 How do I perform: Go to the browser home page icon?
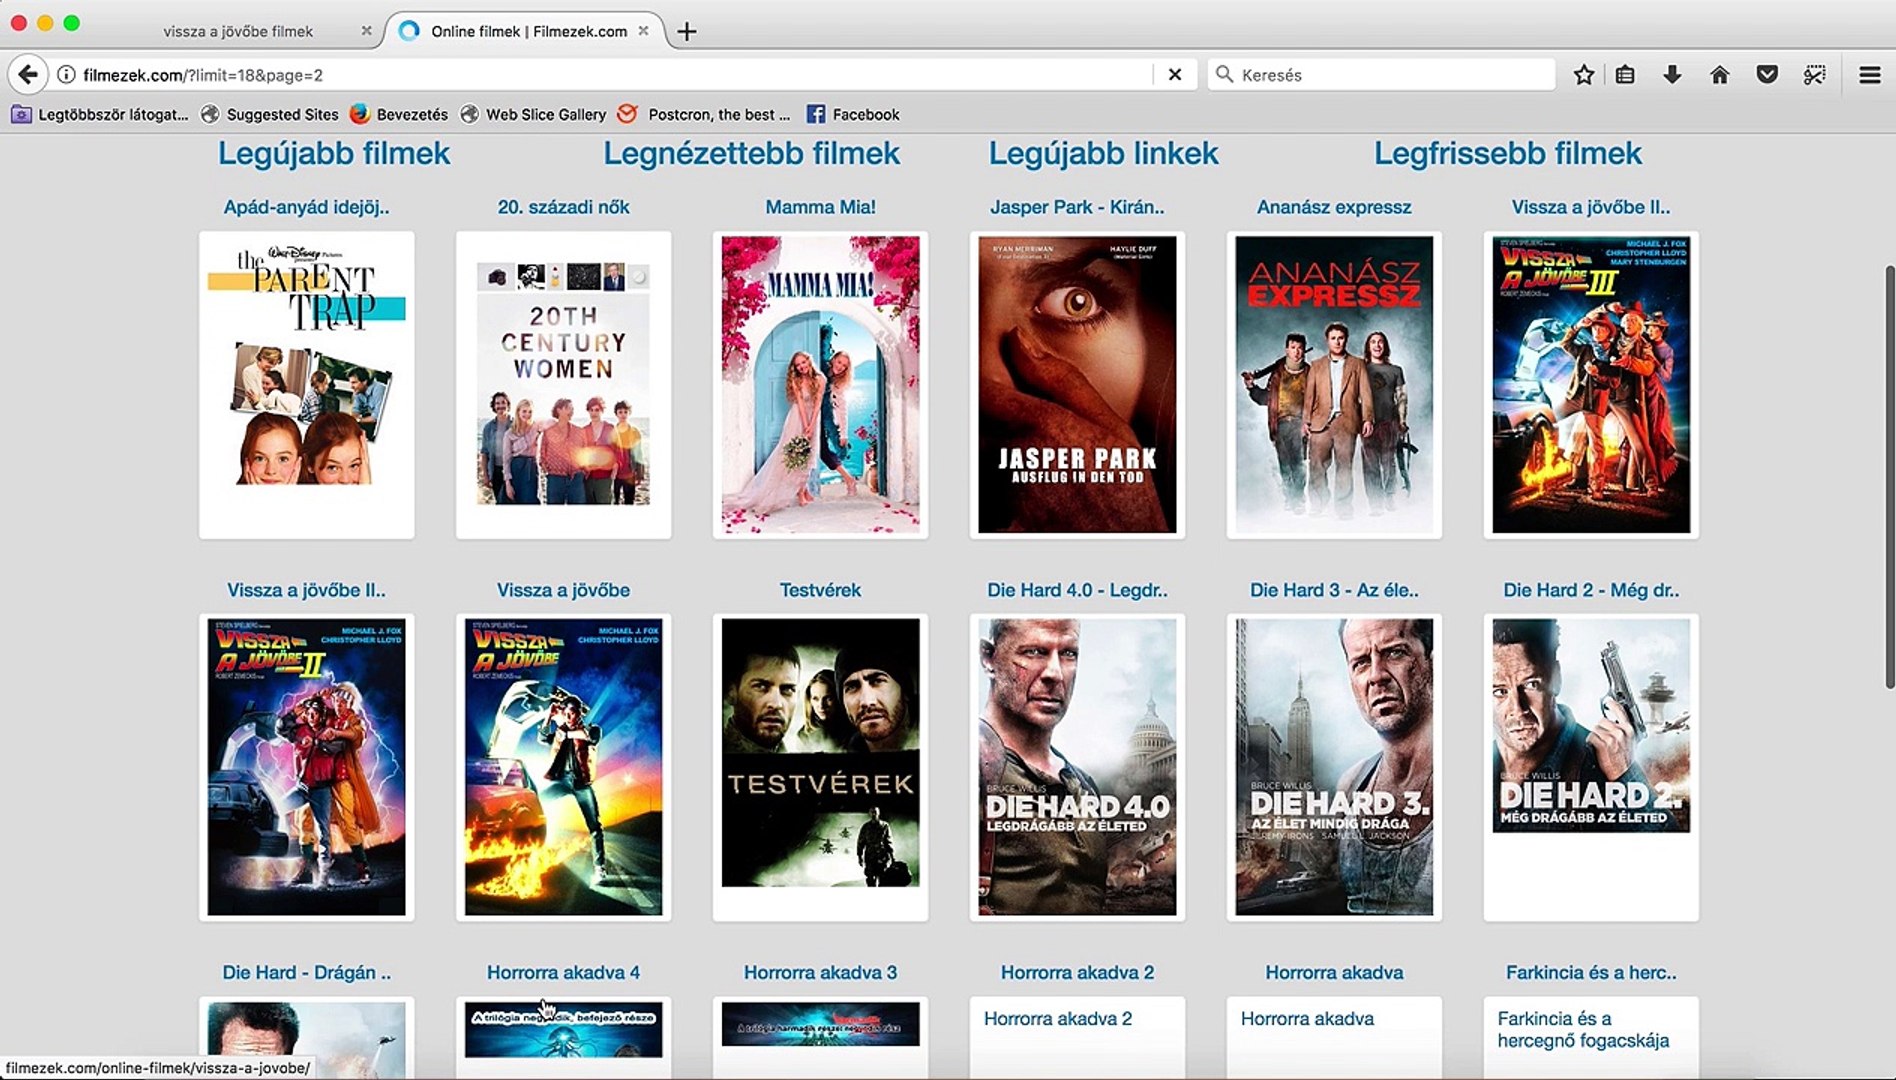coord(1720,75)
